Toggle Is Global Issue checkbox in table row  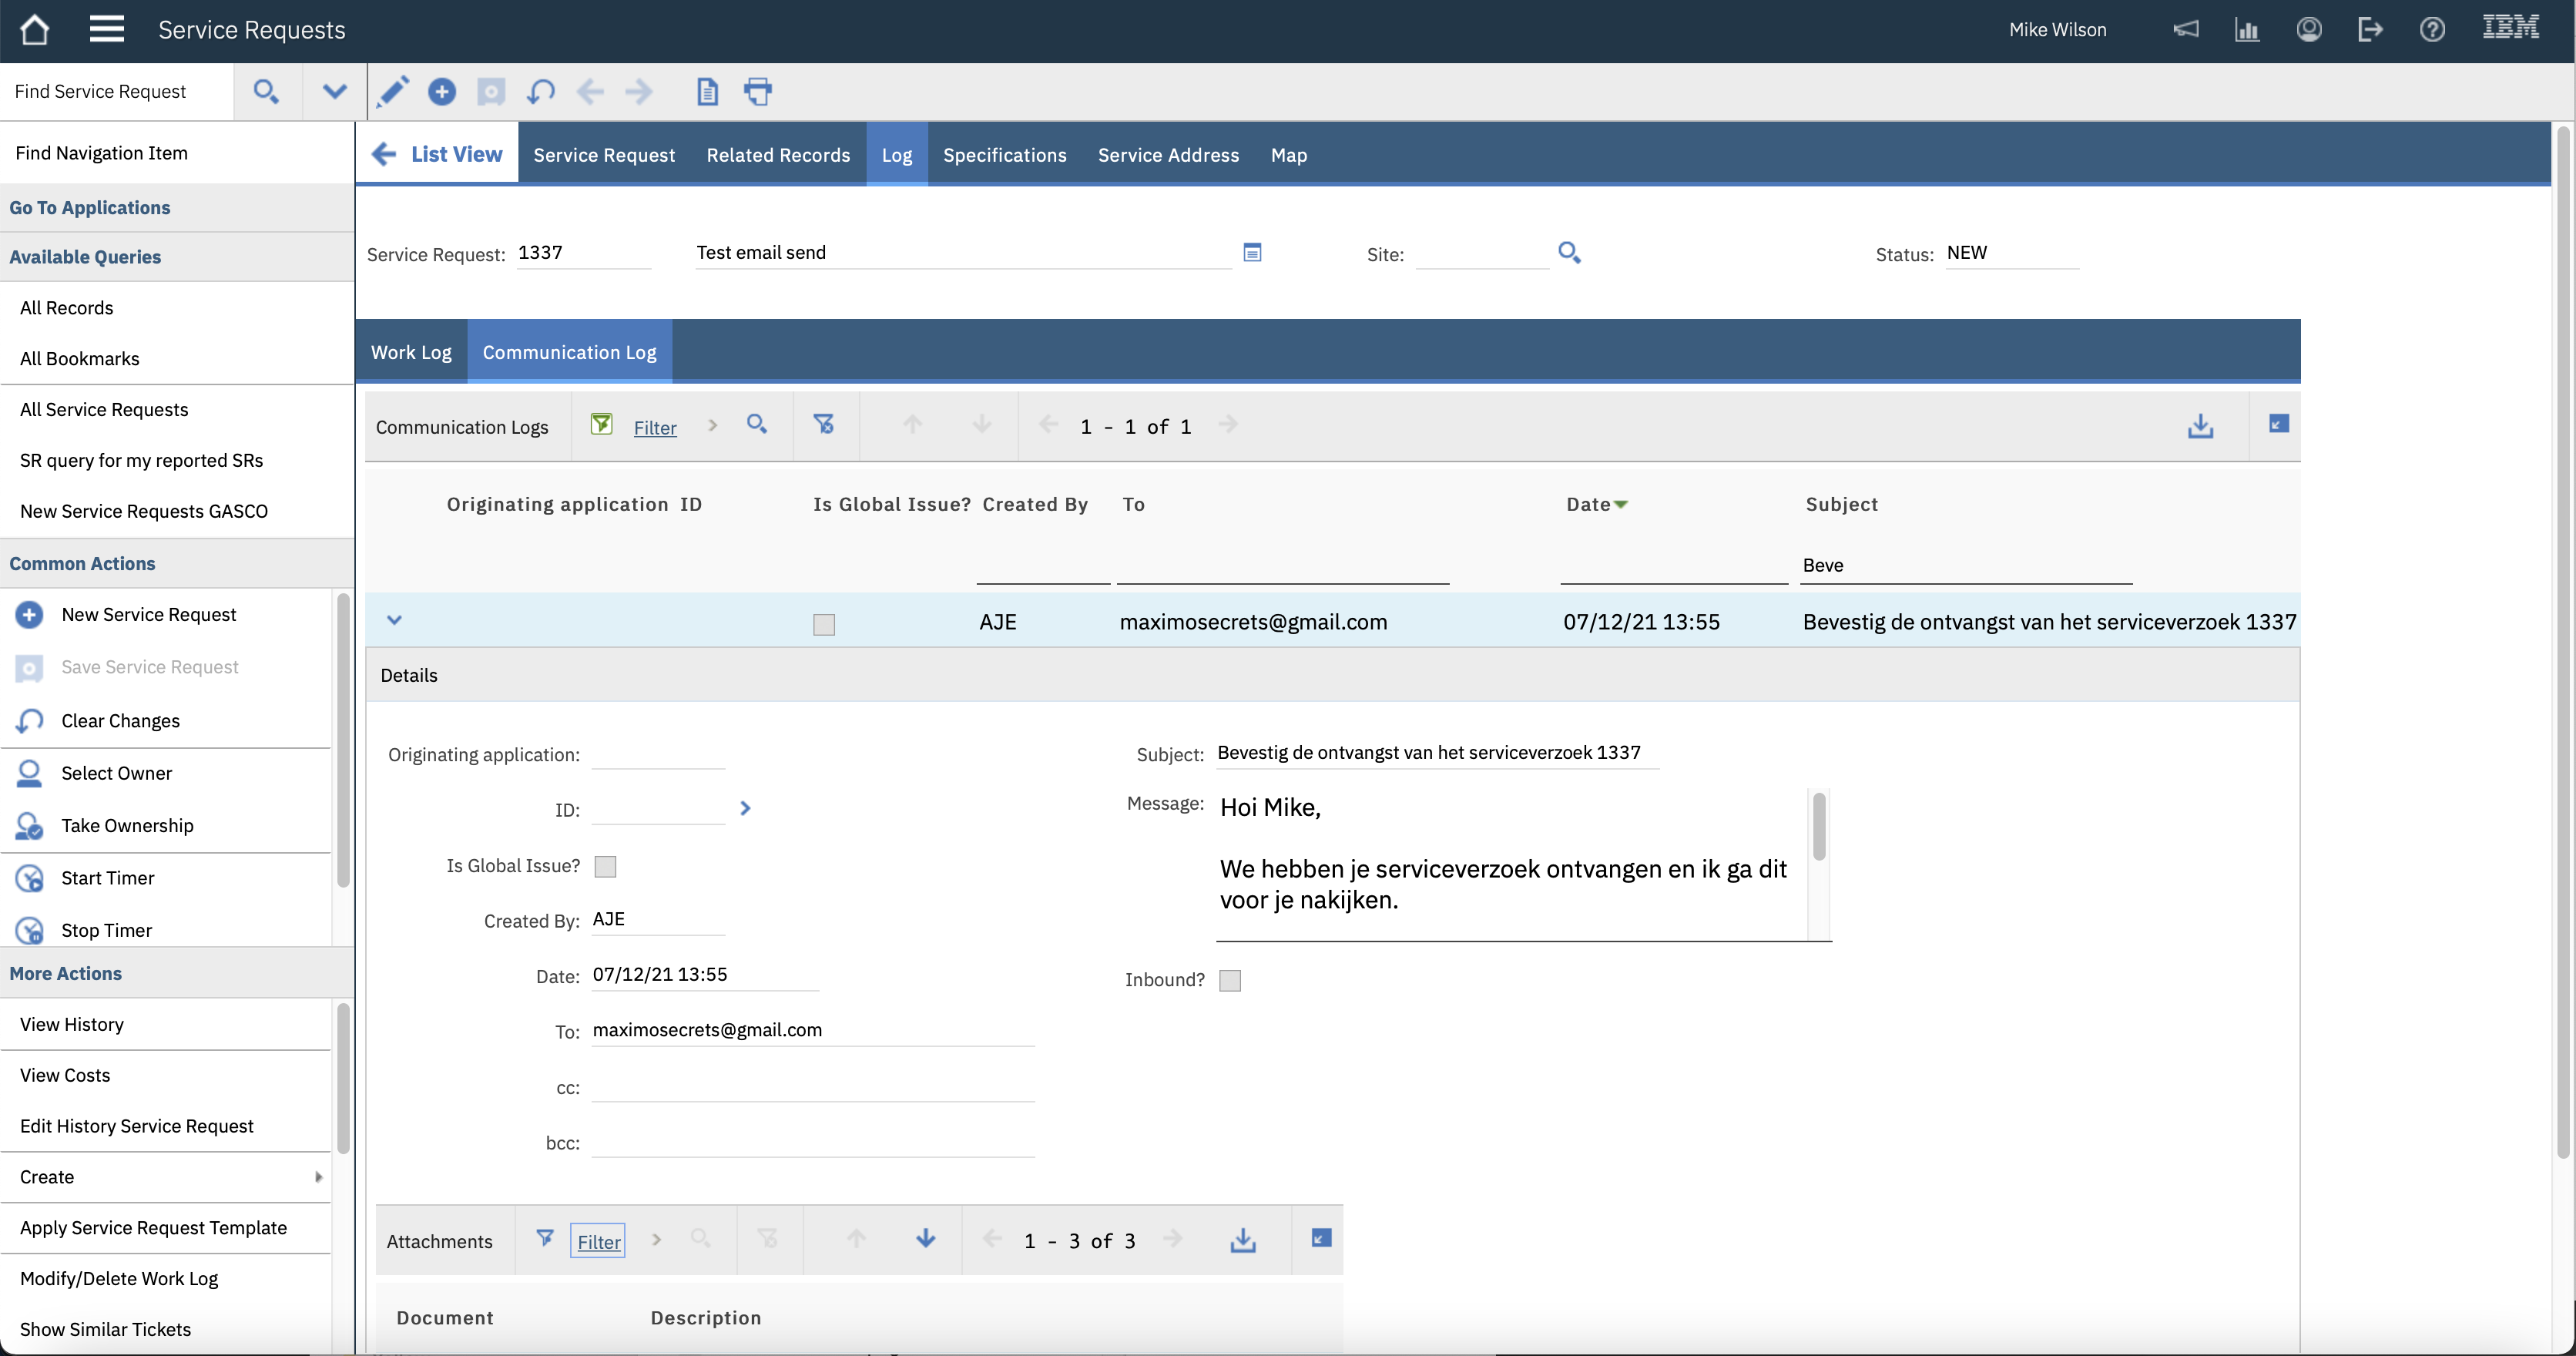[x=824, y=624]
